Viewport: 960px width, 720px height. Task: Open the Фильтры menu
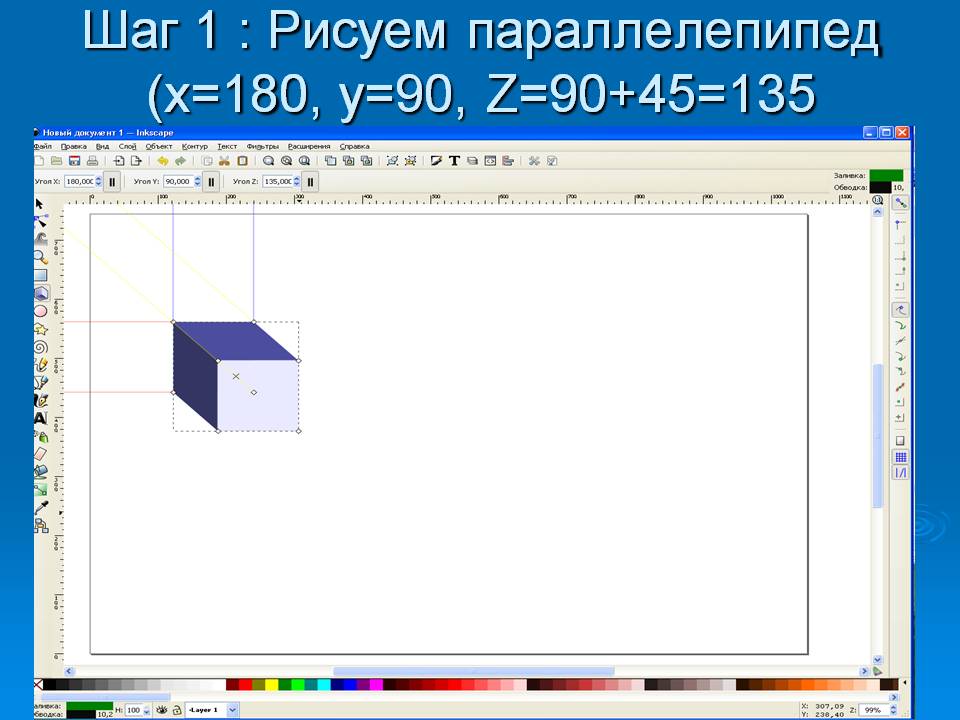(262, 146)
